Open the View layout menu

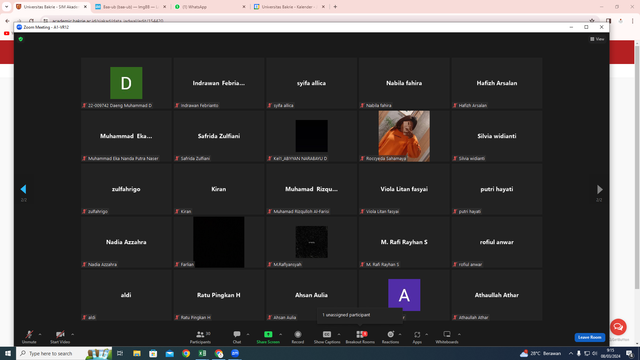click(597, 39)
